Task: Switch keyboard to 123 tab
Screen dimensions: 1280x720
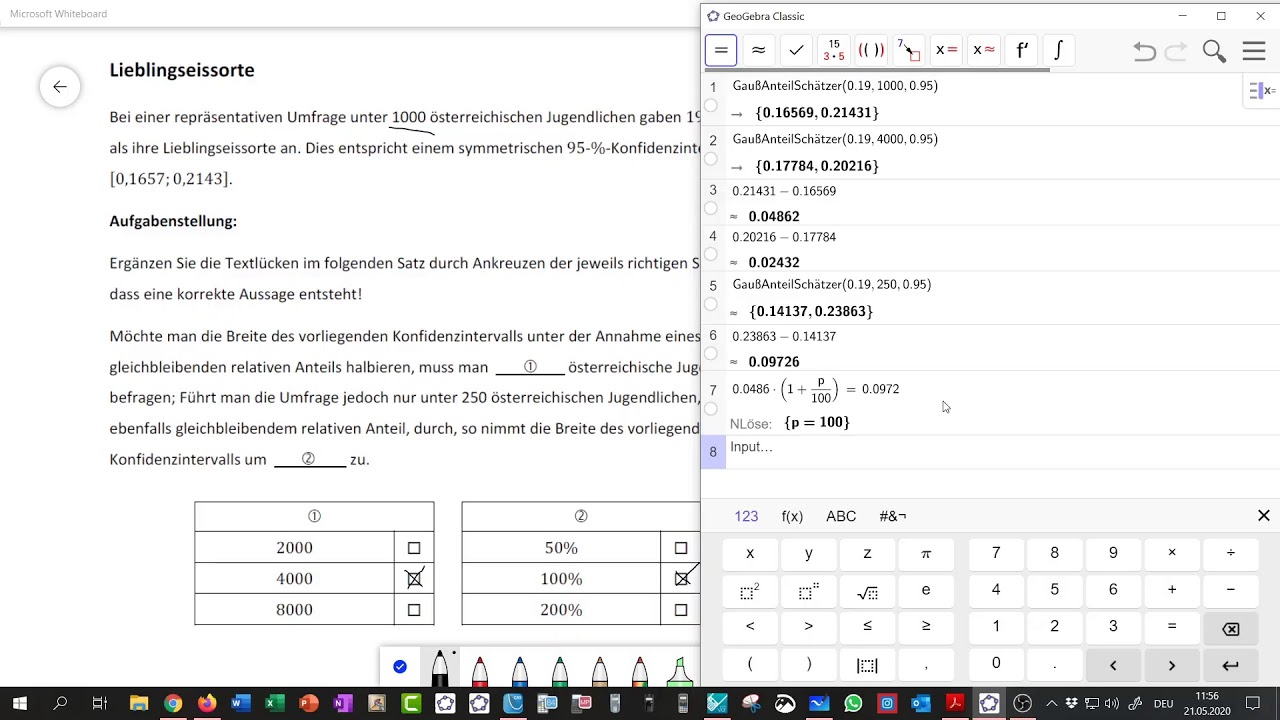Action: click(x=746, y=516)
